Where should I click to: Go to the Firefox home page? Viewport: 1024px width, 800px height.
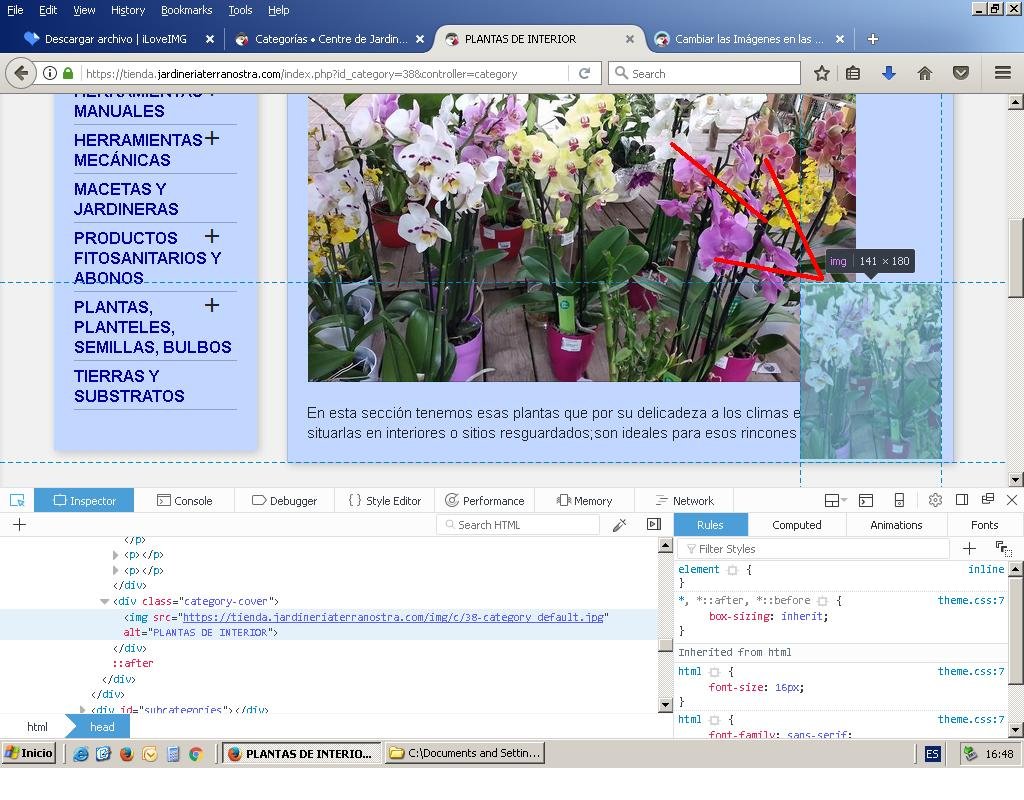coord(924,73)
